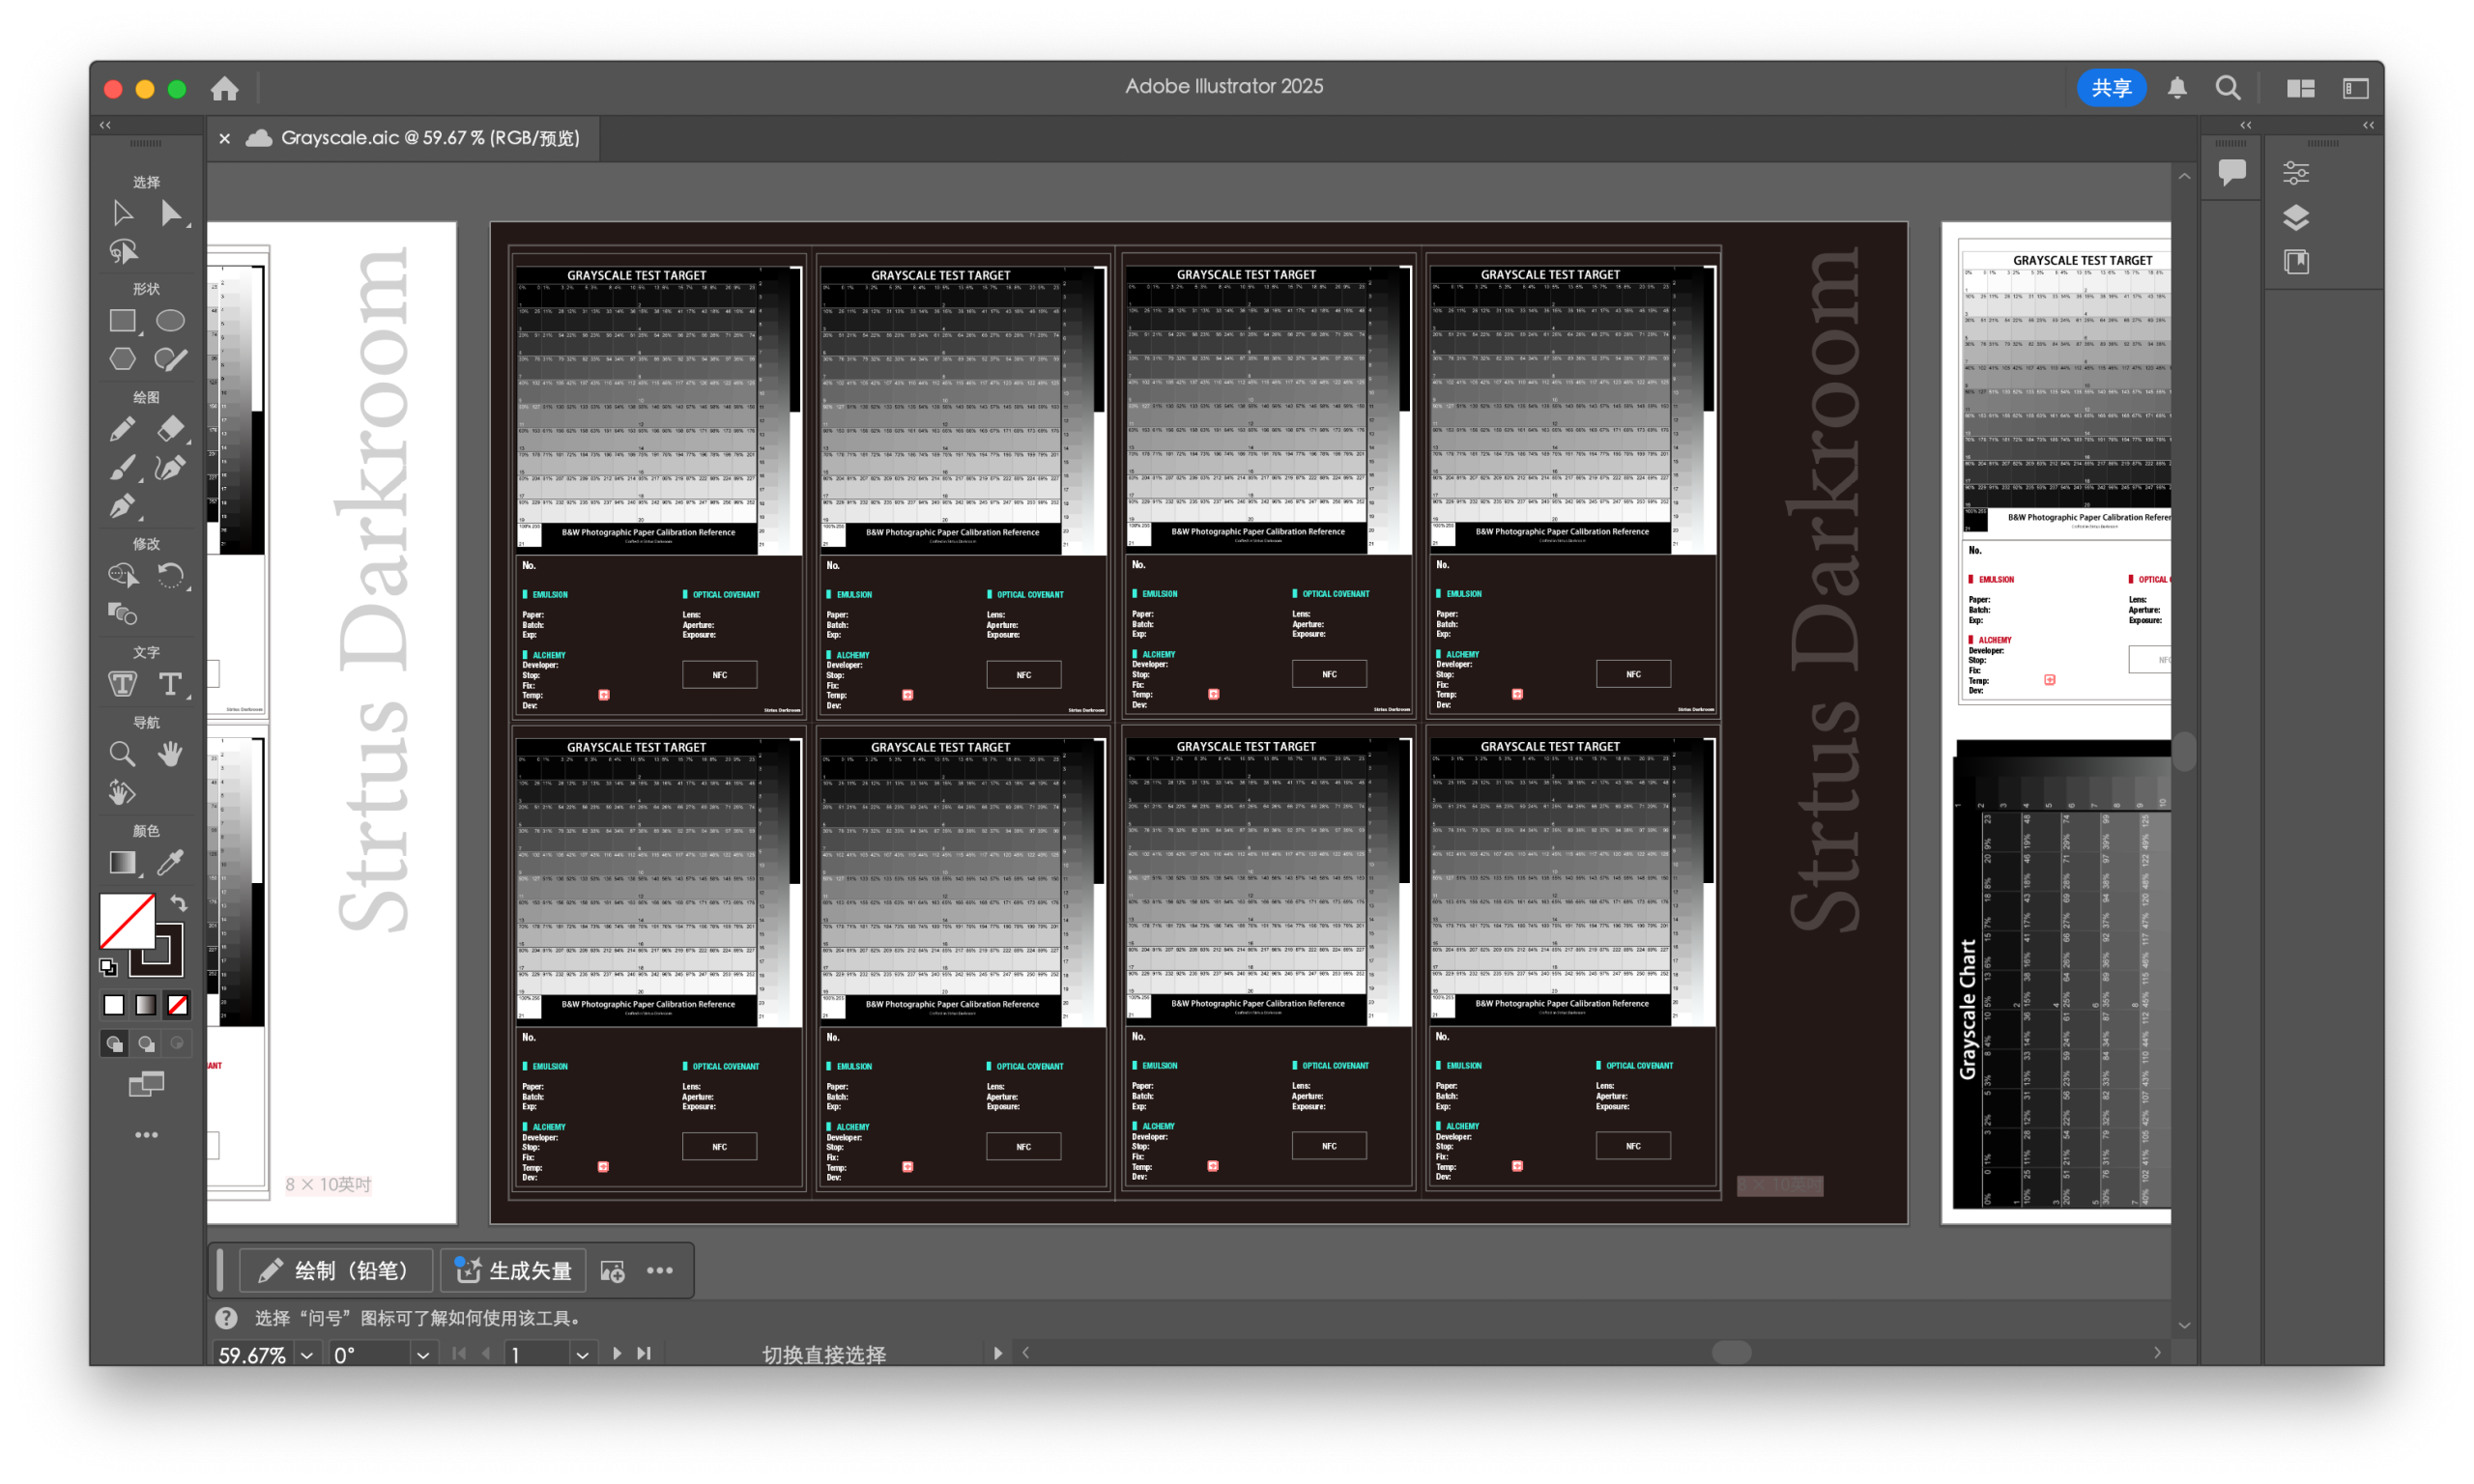
Task: Open the Comments panel
Action: pyautogui.click(x=2231, y=171)
